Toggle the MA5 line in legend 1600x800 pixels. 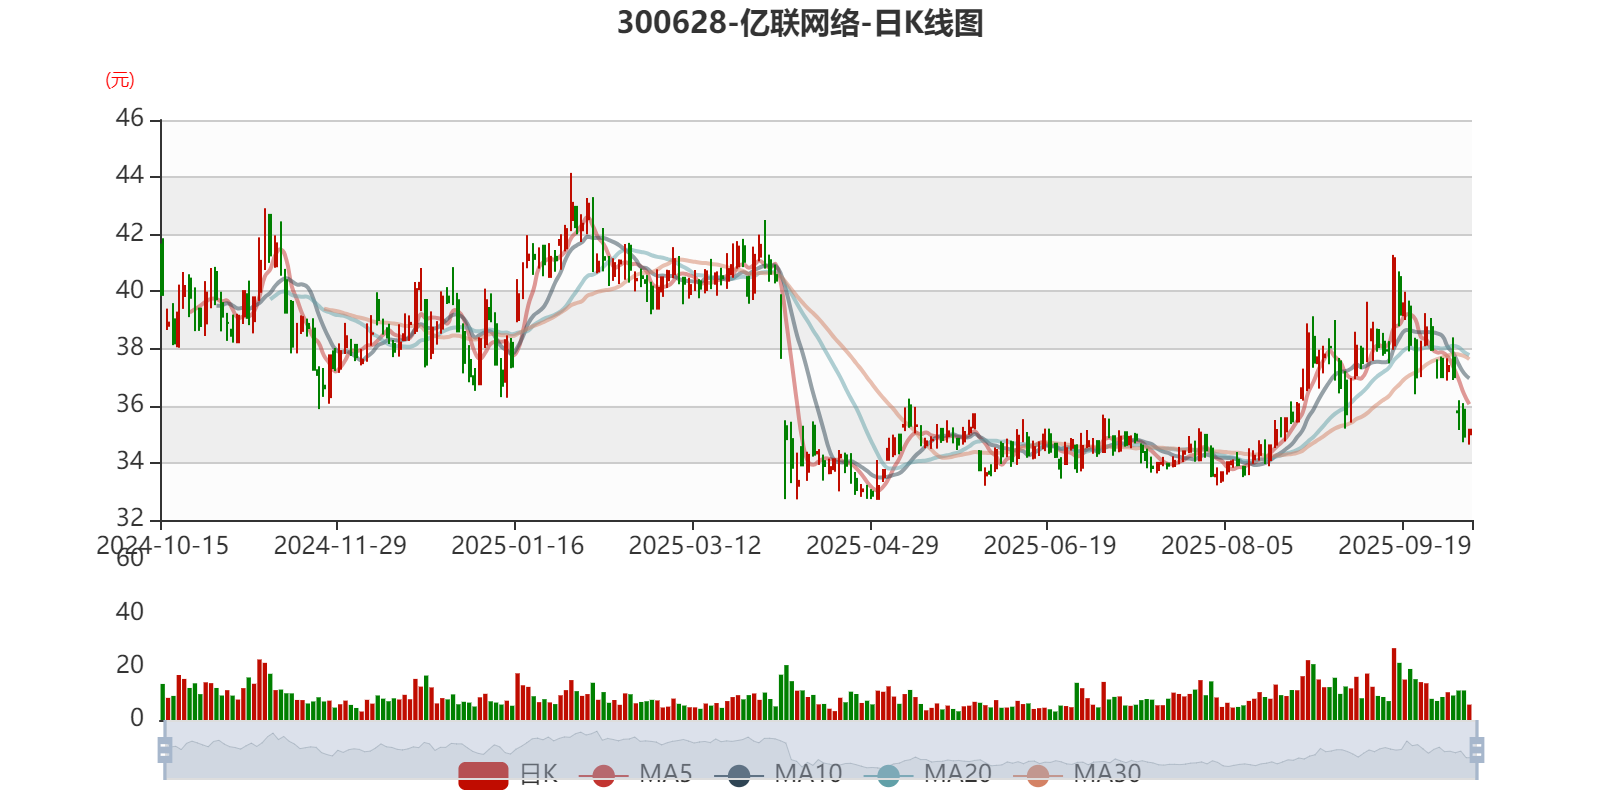[x=635, y=775]
